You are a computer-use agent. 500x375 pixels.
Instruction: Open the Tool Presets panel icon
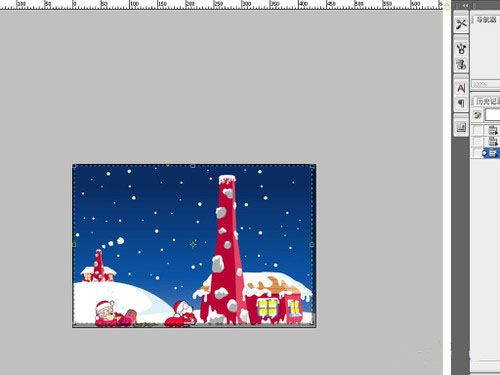[x=461, y=24]
